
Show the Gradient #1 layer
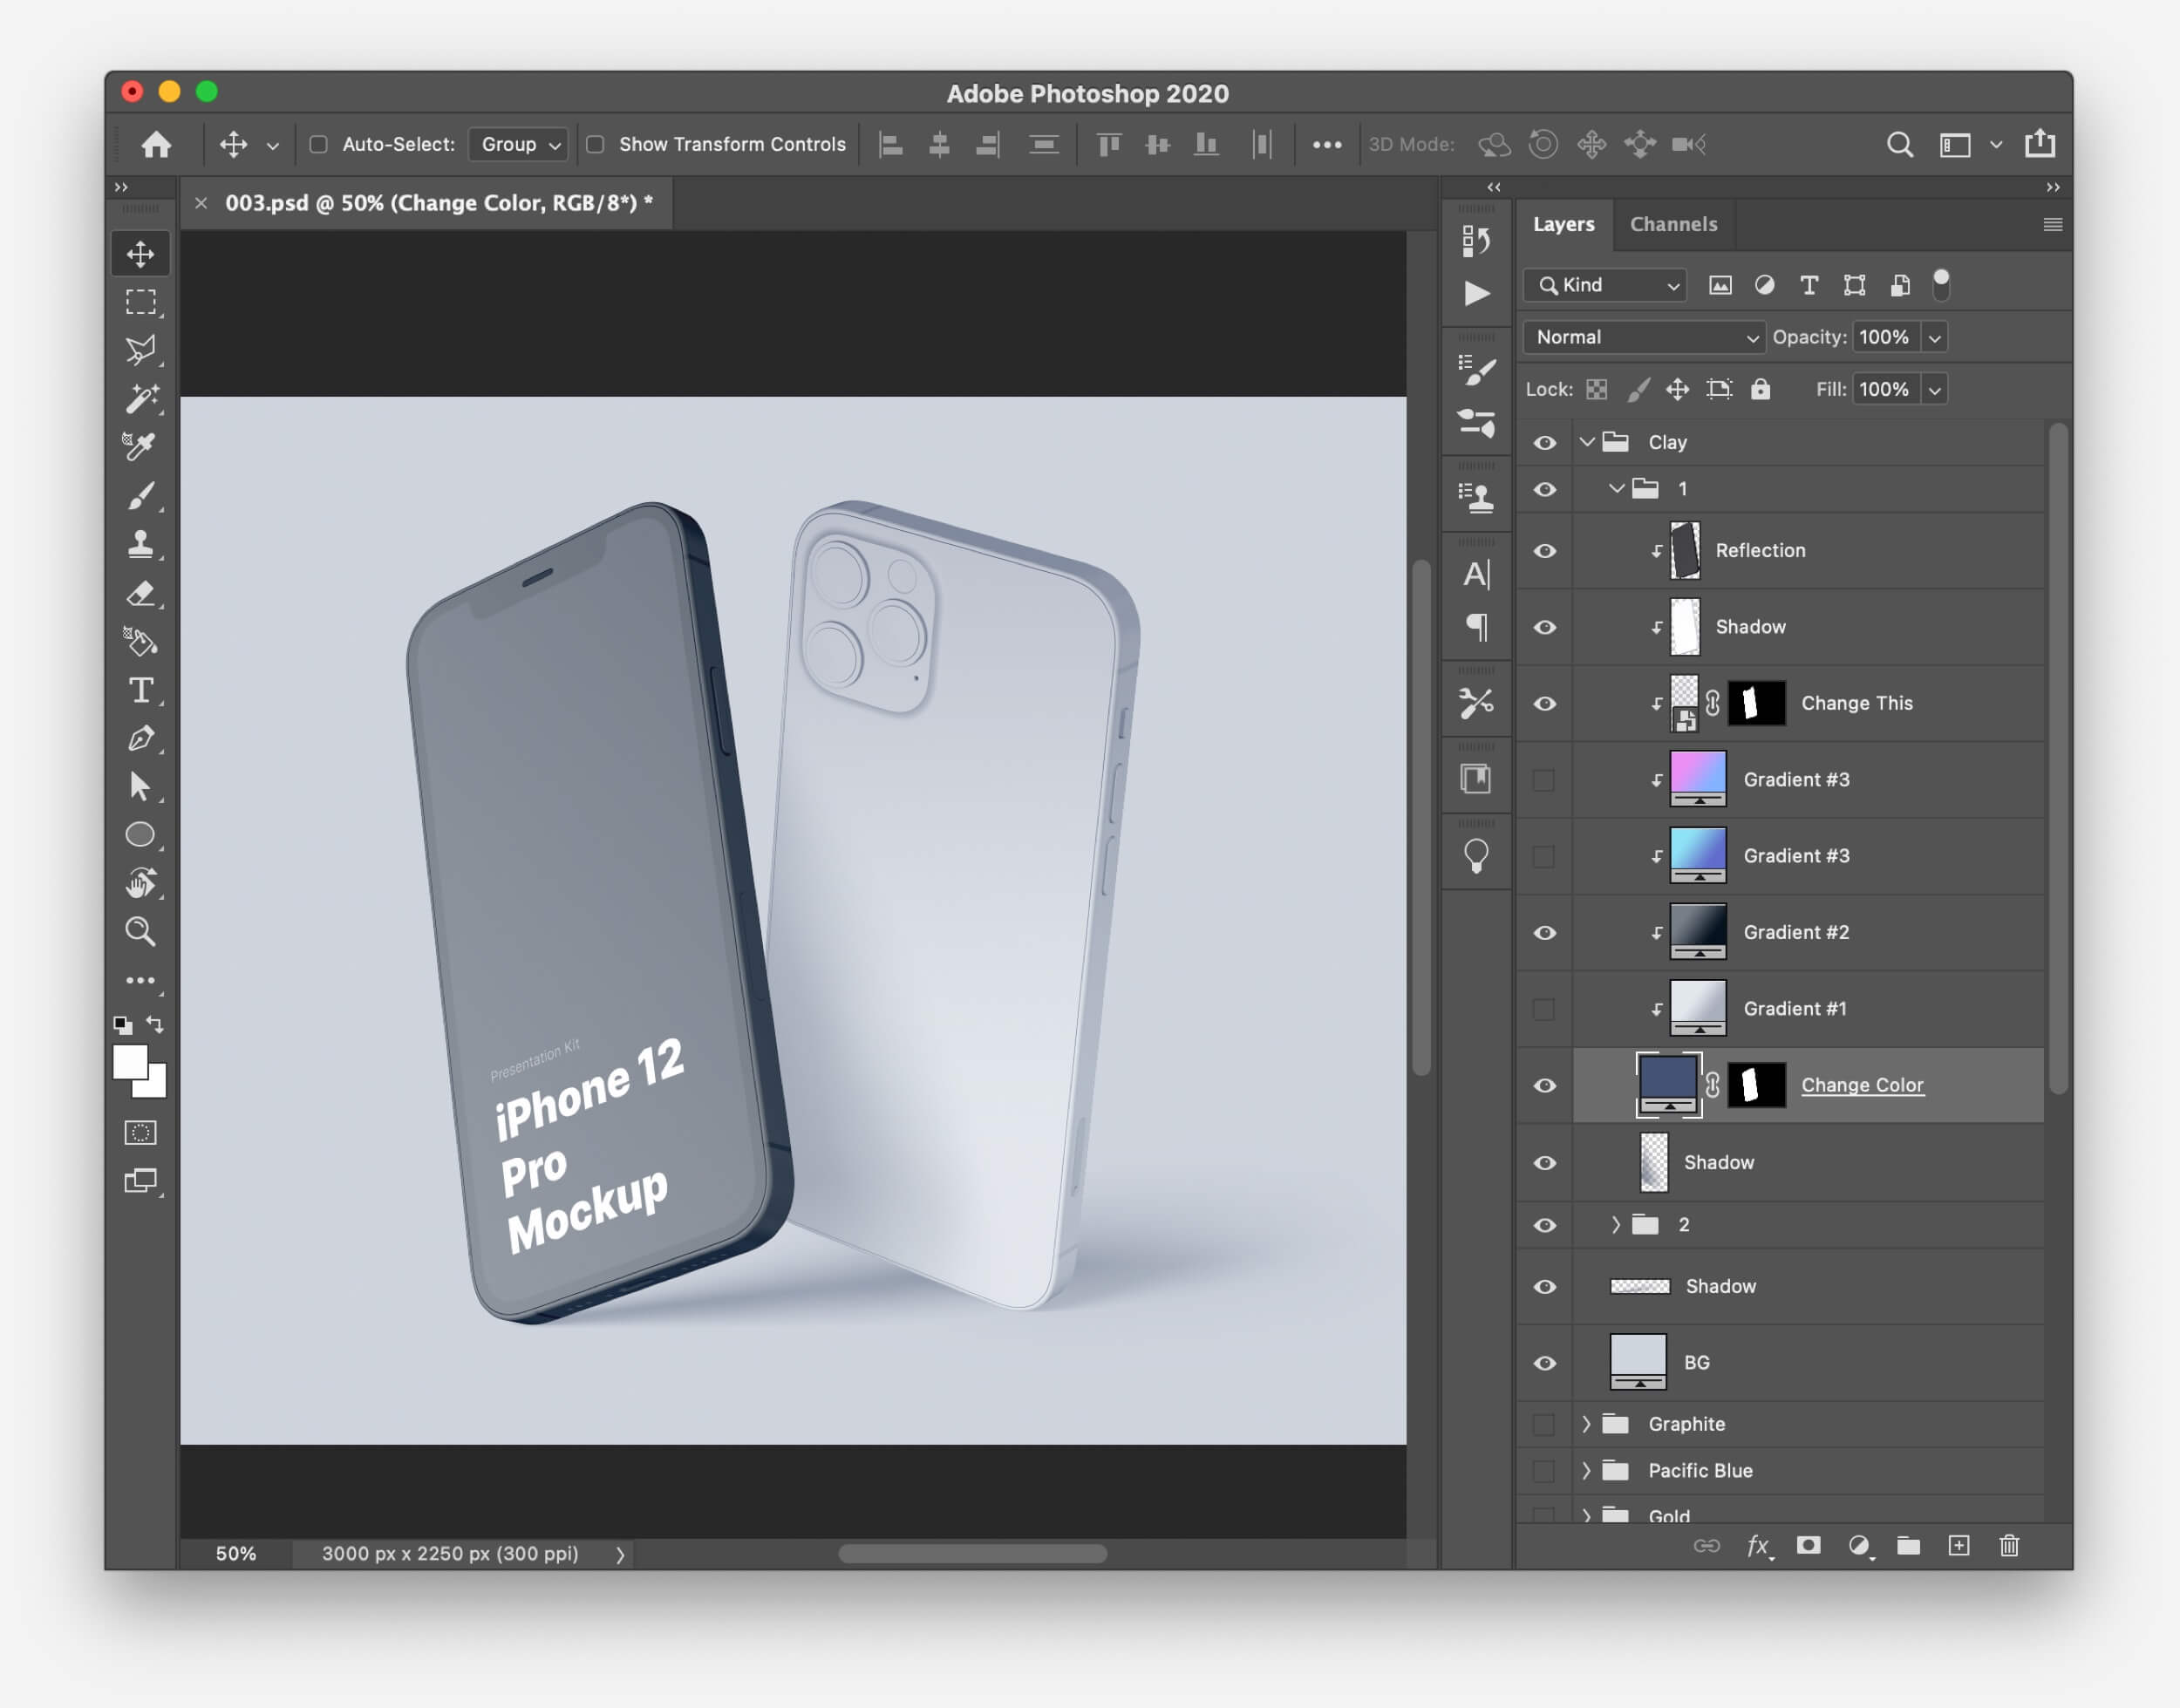tap(1545, 1009)
